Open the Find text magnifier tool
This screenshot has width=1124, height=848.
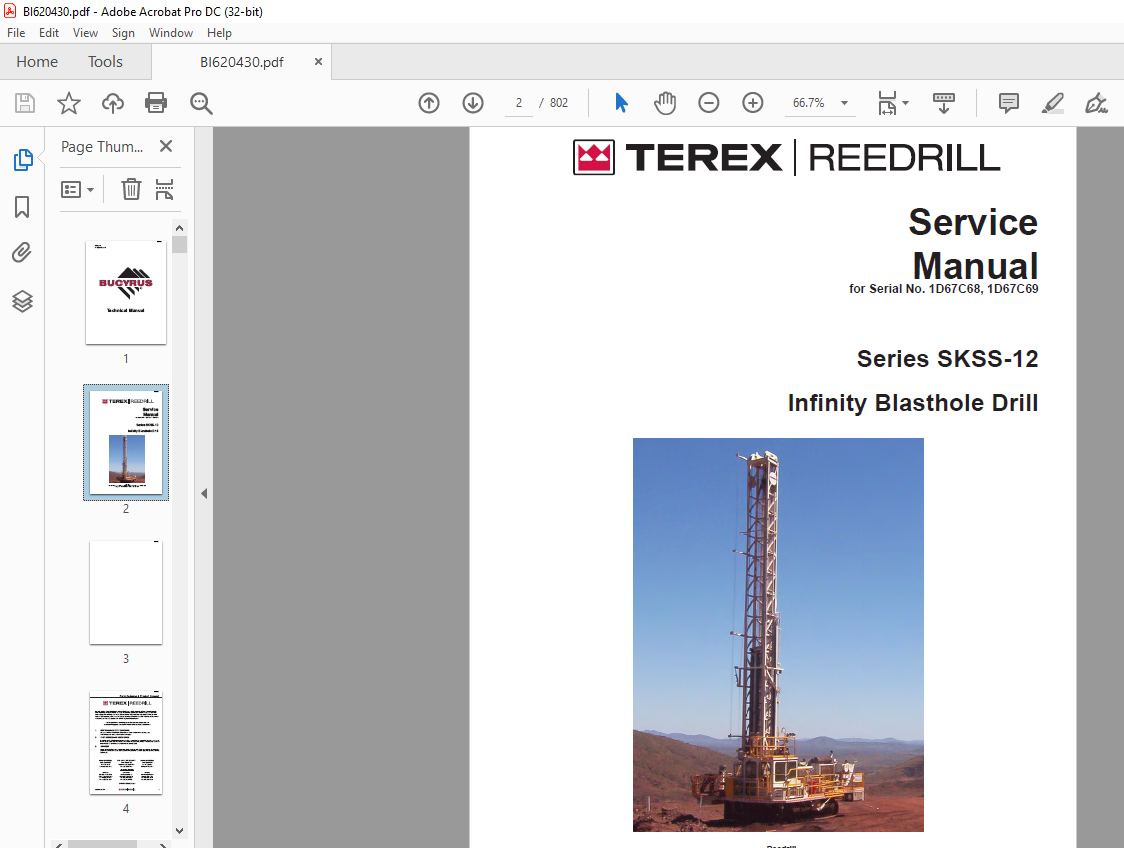pyautogui.click(x=201, y=103)
